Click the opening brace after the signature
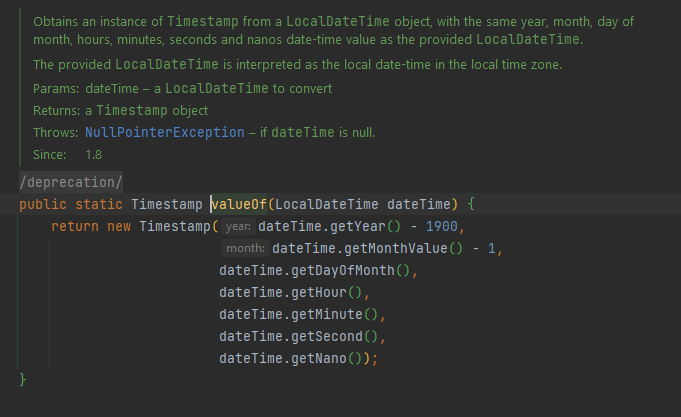Screen dimensions: 681x417 (x=471, y=204)
